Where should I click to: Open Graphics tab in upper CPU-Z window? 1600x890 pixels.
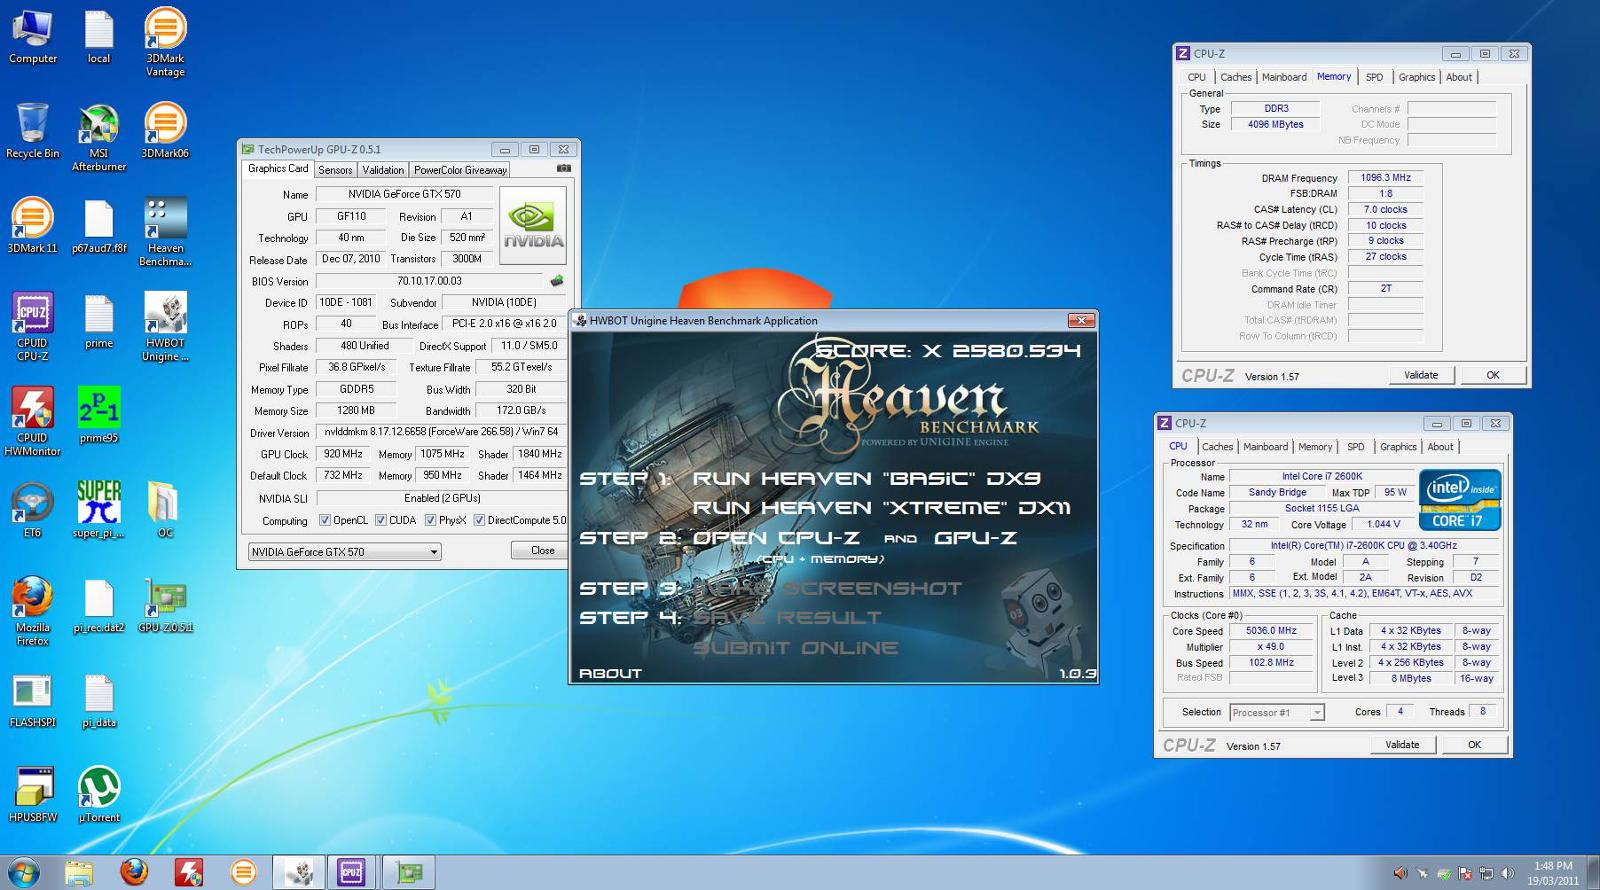pyautogui.click(x=1416, y=77)
